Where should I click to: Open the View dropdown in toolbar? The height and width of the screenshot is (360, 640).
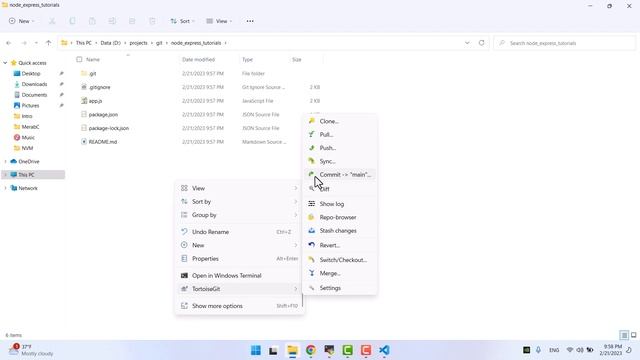(219, 21)
